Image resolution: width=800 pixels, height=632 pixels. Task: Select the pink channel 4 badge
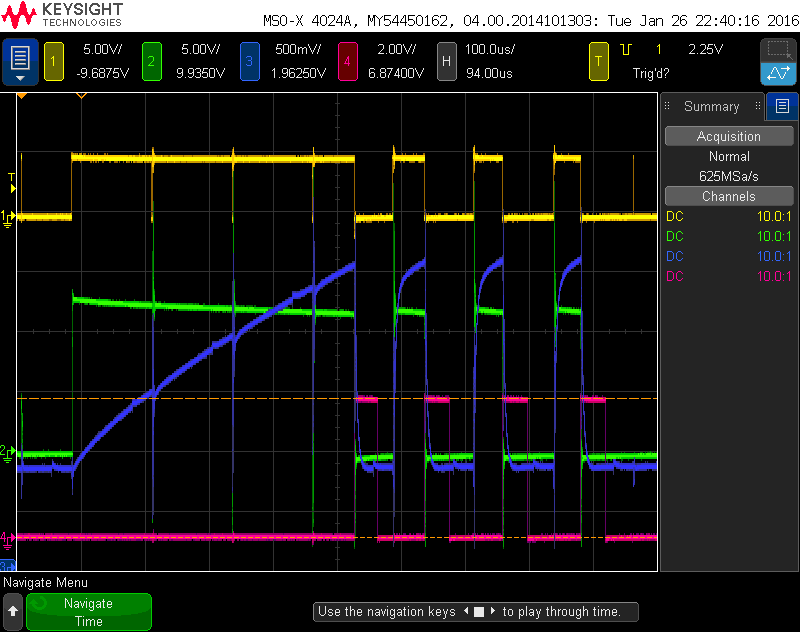click(x=348, y=63)
